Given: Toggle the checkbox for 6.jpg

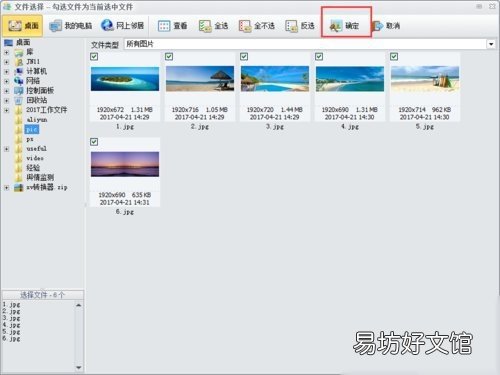Looking at the screenshot, I should (94, 142).
